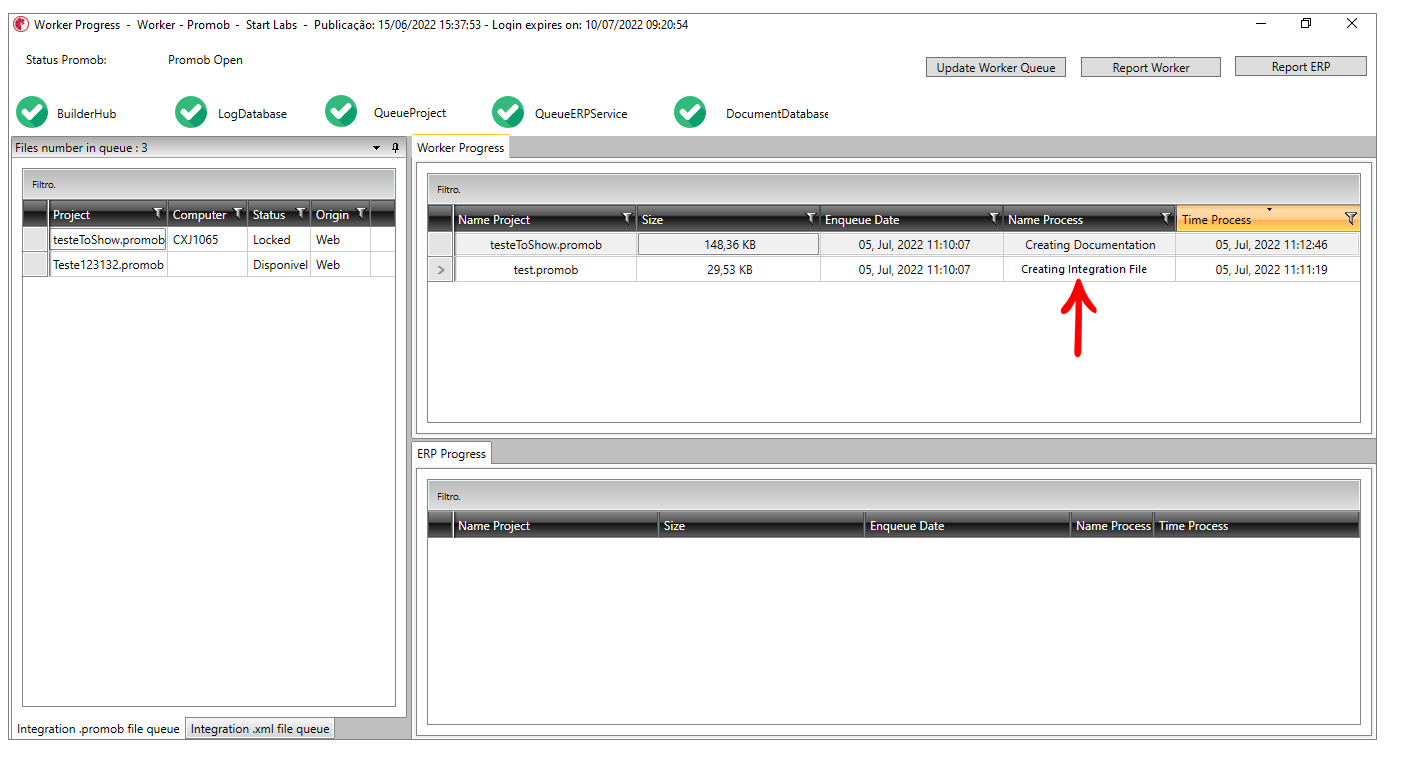
Task: Maximize the Worker Progress window
Action: pyautogui.click(x=1306, y=24)
